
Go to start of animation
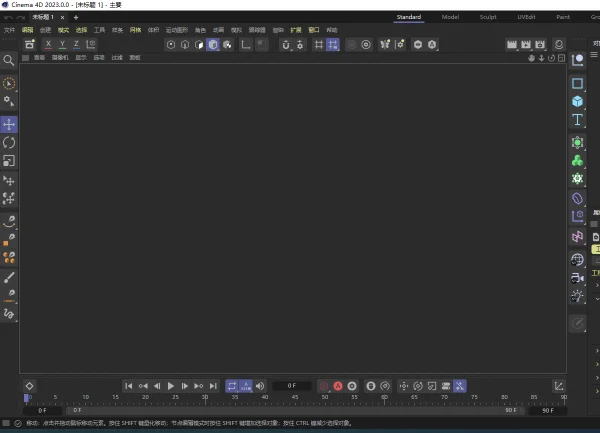(129, 386)
